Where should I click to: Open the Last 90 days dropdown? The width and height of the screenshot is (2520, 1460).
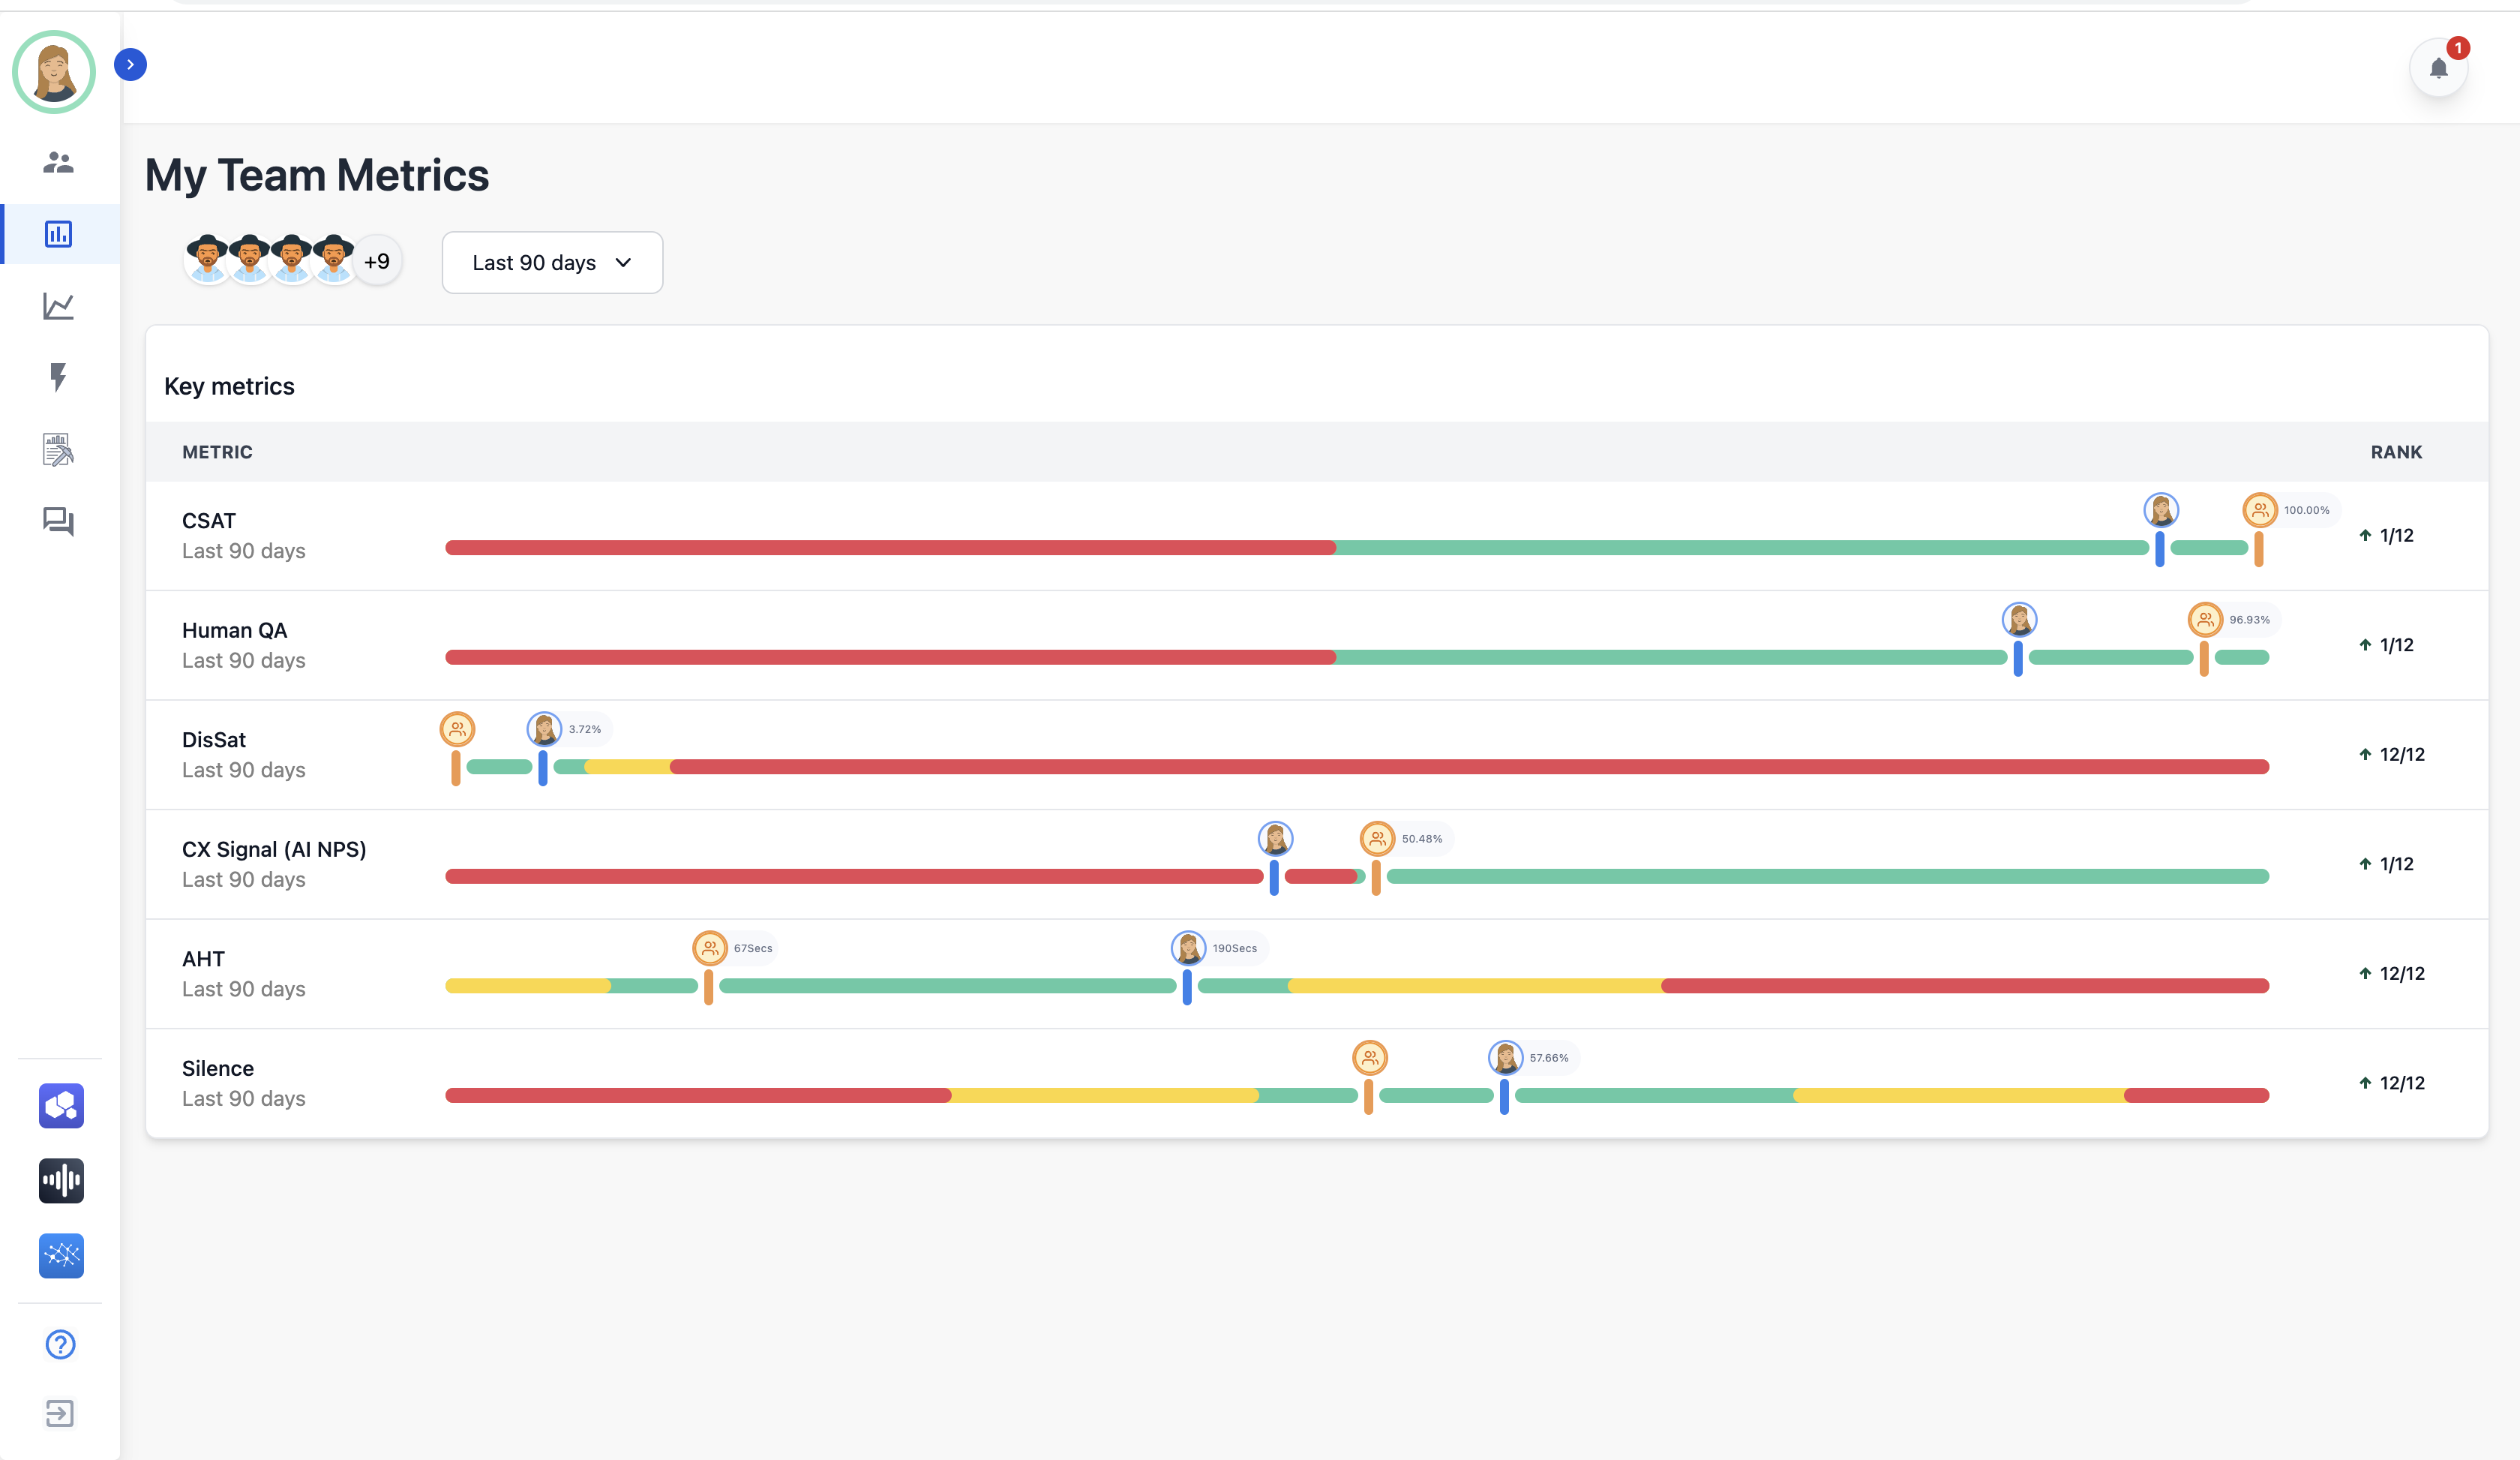pos(552,263)
